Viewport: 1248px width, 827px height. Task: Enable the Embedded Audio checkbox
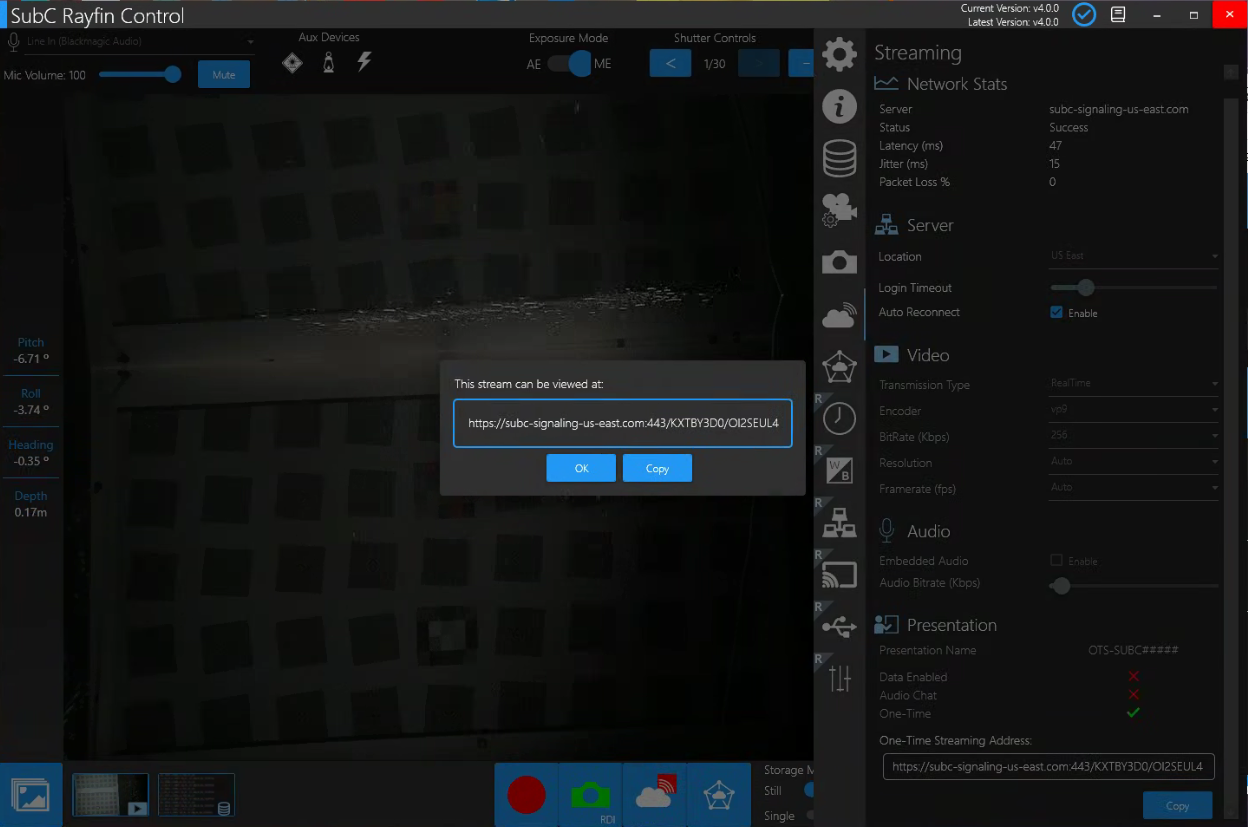1056,561
